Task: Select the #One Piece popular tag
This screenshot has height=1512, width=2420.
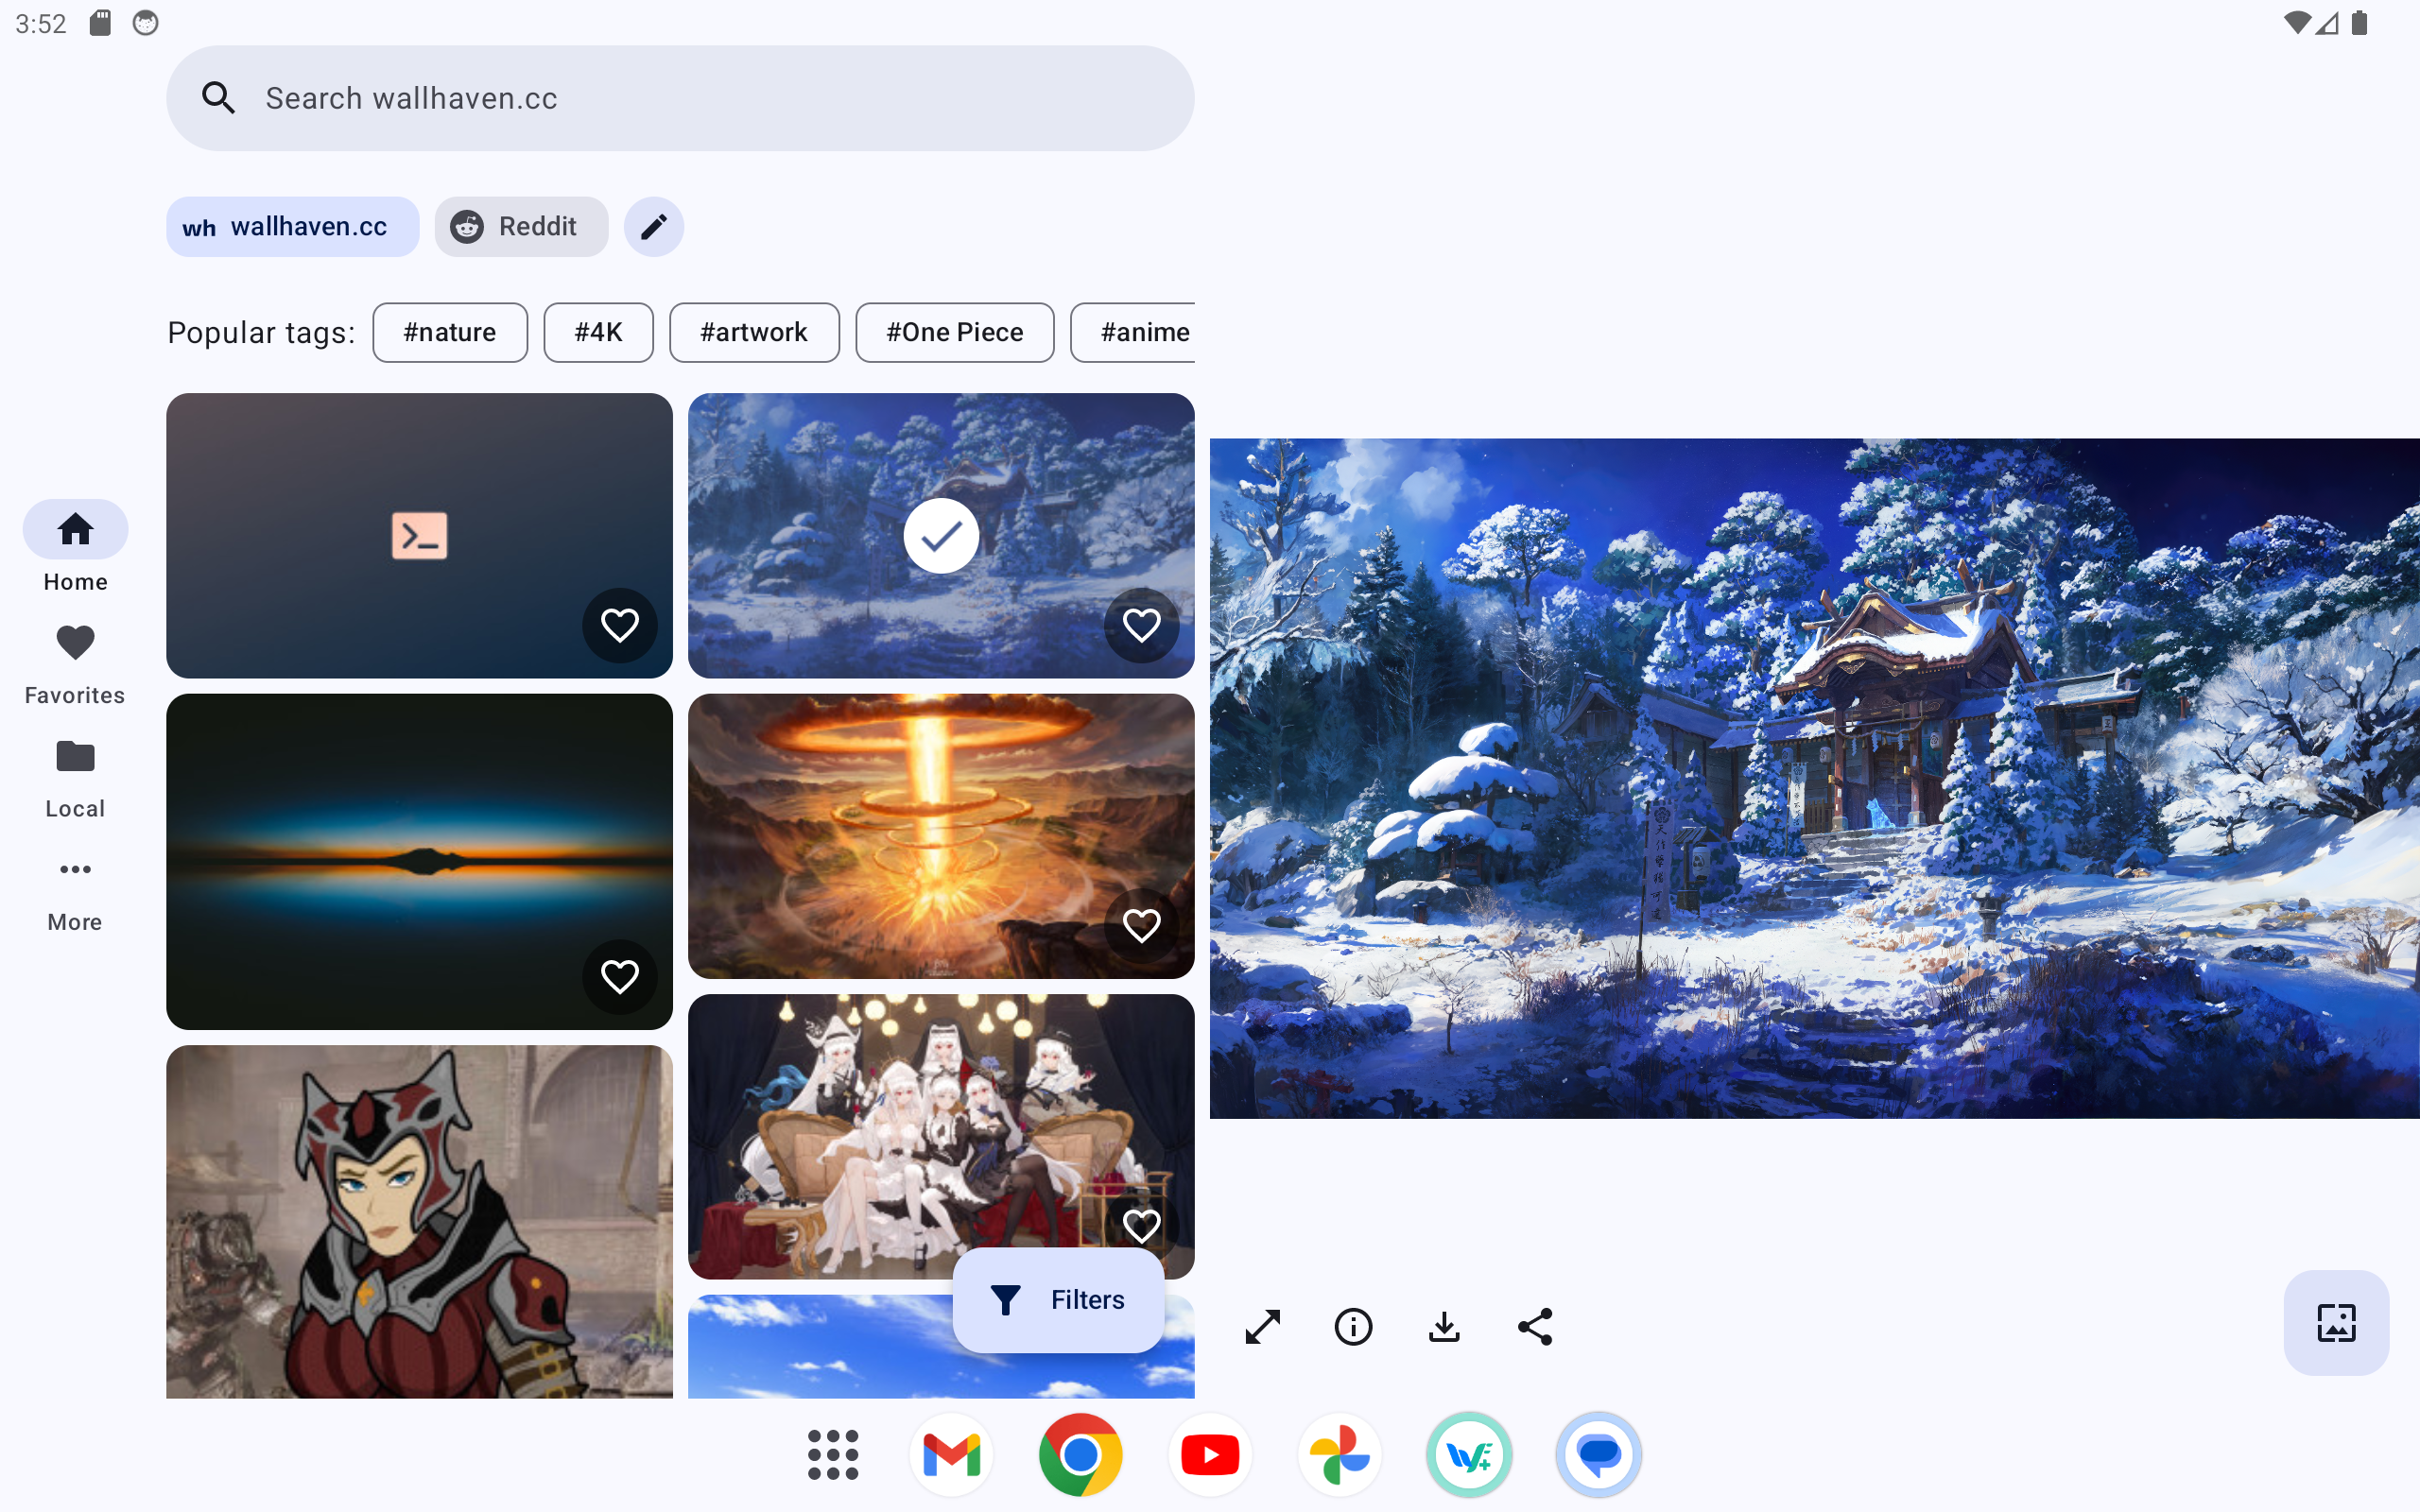Action: tap(954, 332)
